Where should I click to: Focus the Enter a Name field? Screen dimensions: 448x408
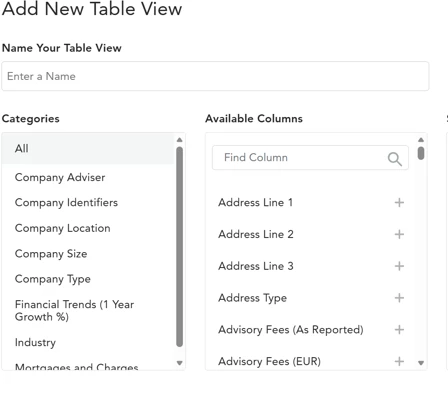tap(215, 76)
